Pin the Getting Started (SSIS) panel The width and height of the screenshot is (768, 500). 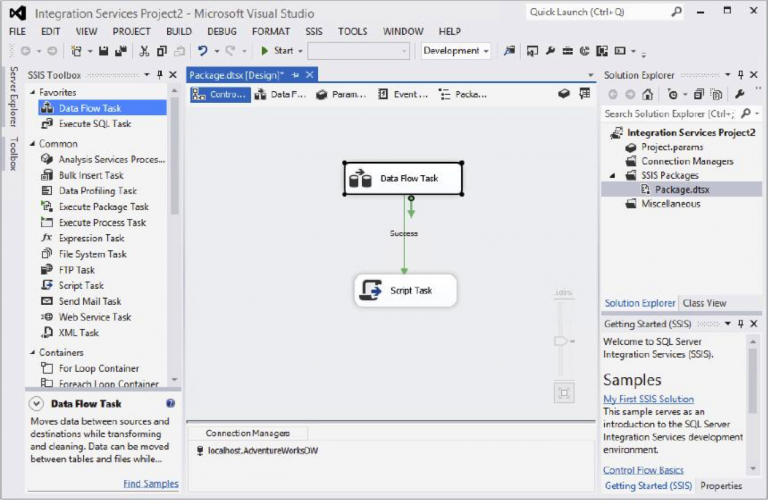741,324
